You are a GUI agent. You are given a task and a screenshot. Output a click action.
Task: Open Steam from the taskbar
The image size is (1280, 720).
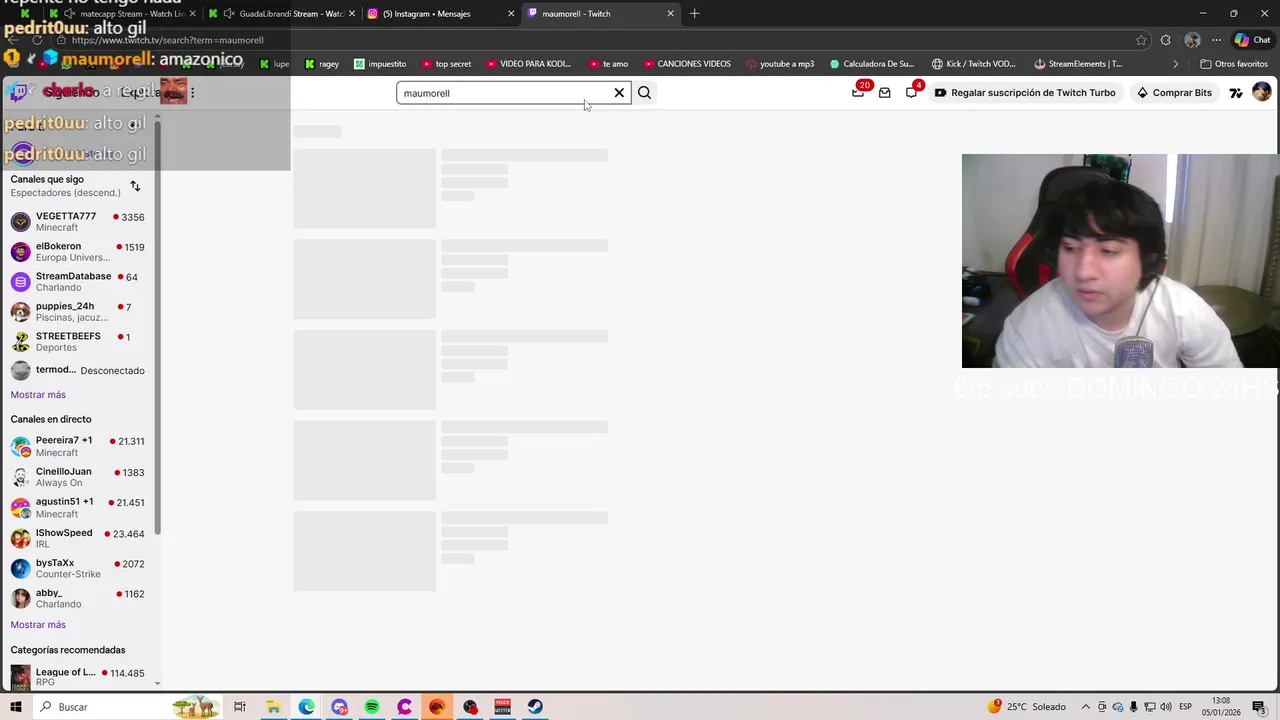point(536,707)
